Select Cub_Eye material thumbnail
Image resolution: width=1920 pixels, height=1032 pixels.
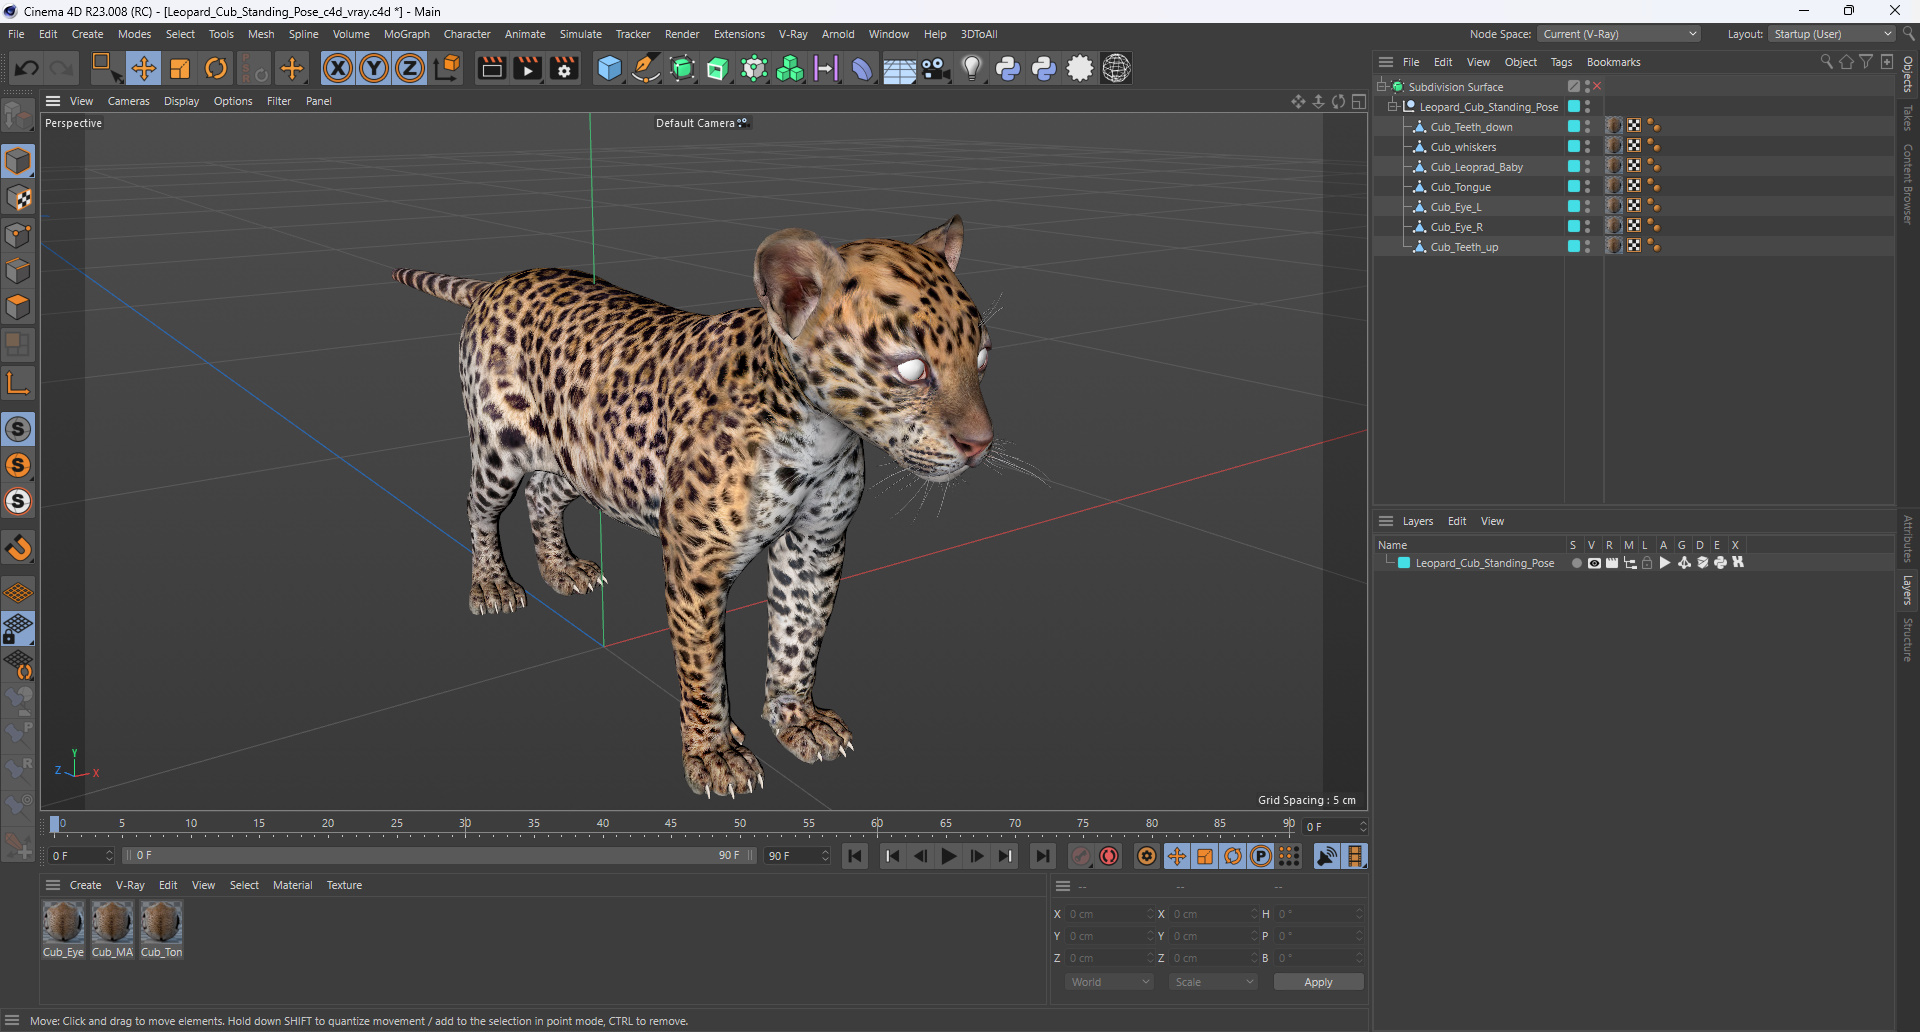(x=63, y=922)
